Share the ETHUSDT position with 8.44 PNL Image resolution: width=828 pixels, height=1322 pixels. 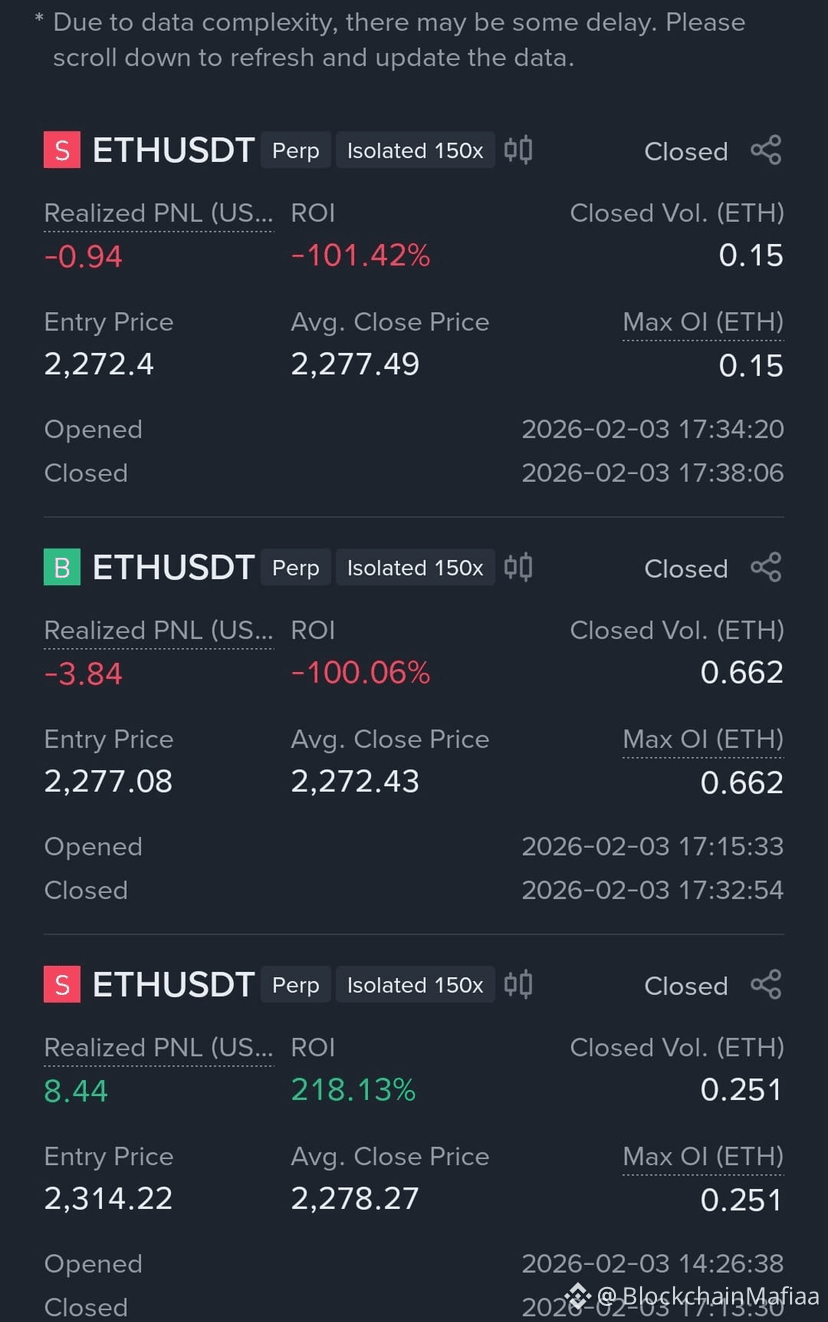click(x=766, y=985)
